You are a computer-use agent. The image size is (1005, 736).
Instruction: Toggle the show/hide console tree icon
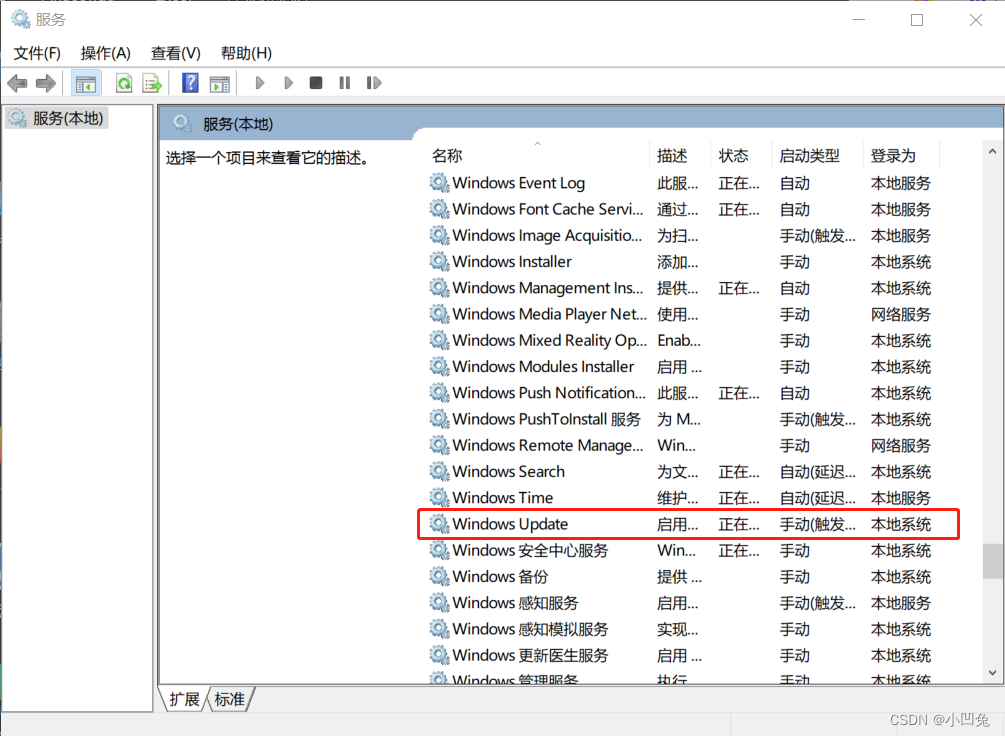click(x=85, y=83)
